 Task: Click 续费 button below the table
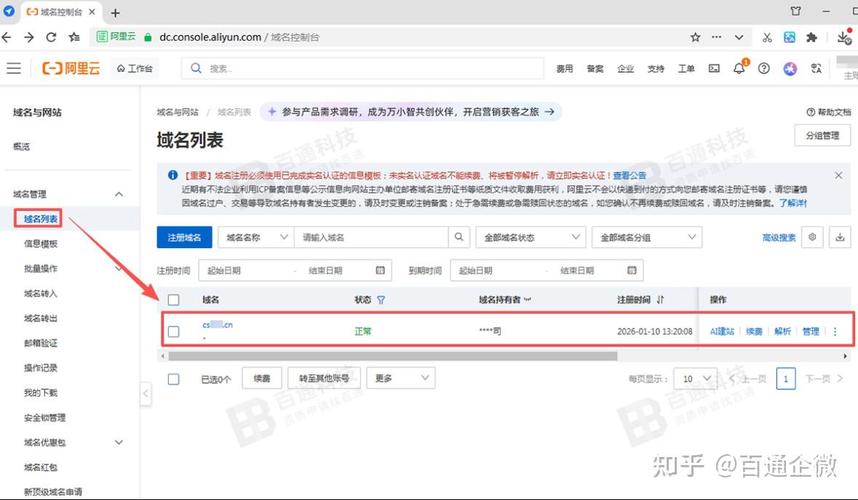[262, 378]
